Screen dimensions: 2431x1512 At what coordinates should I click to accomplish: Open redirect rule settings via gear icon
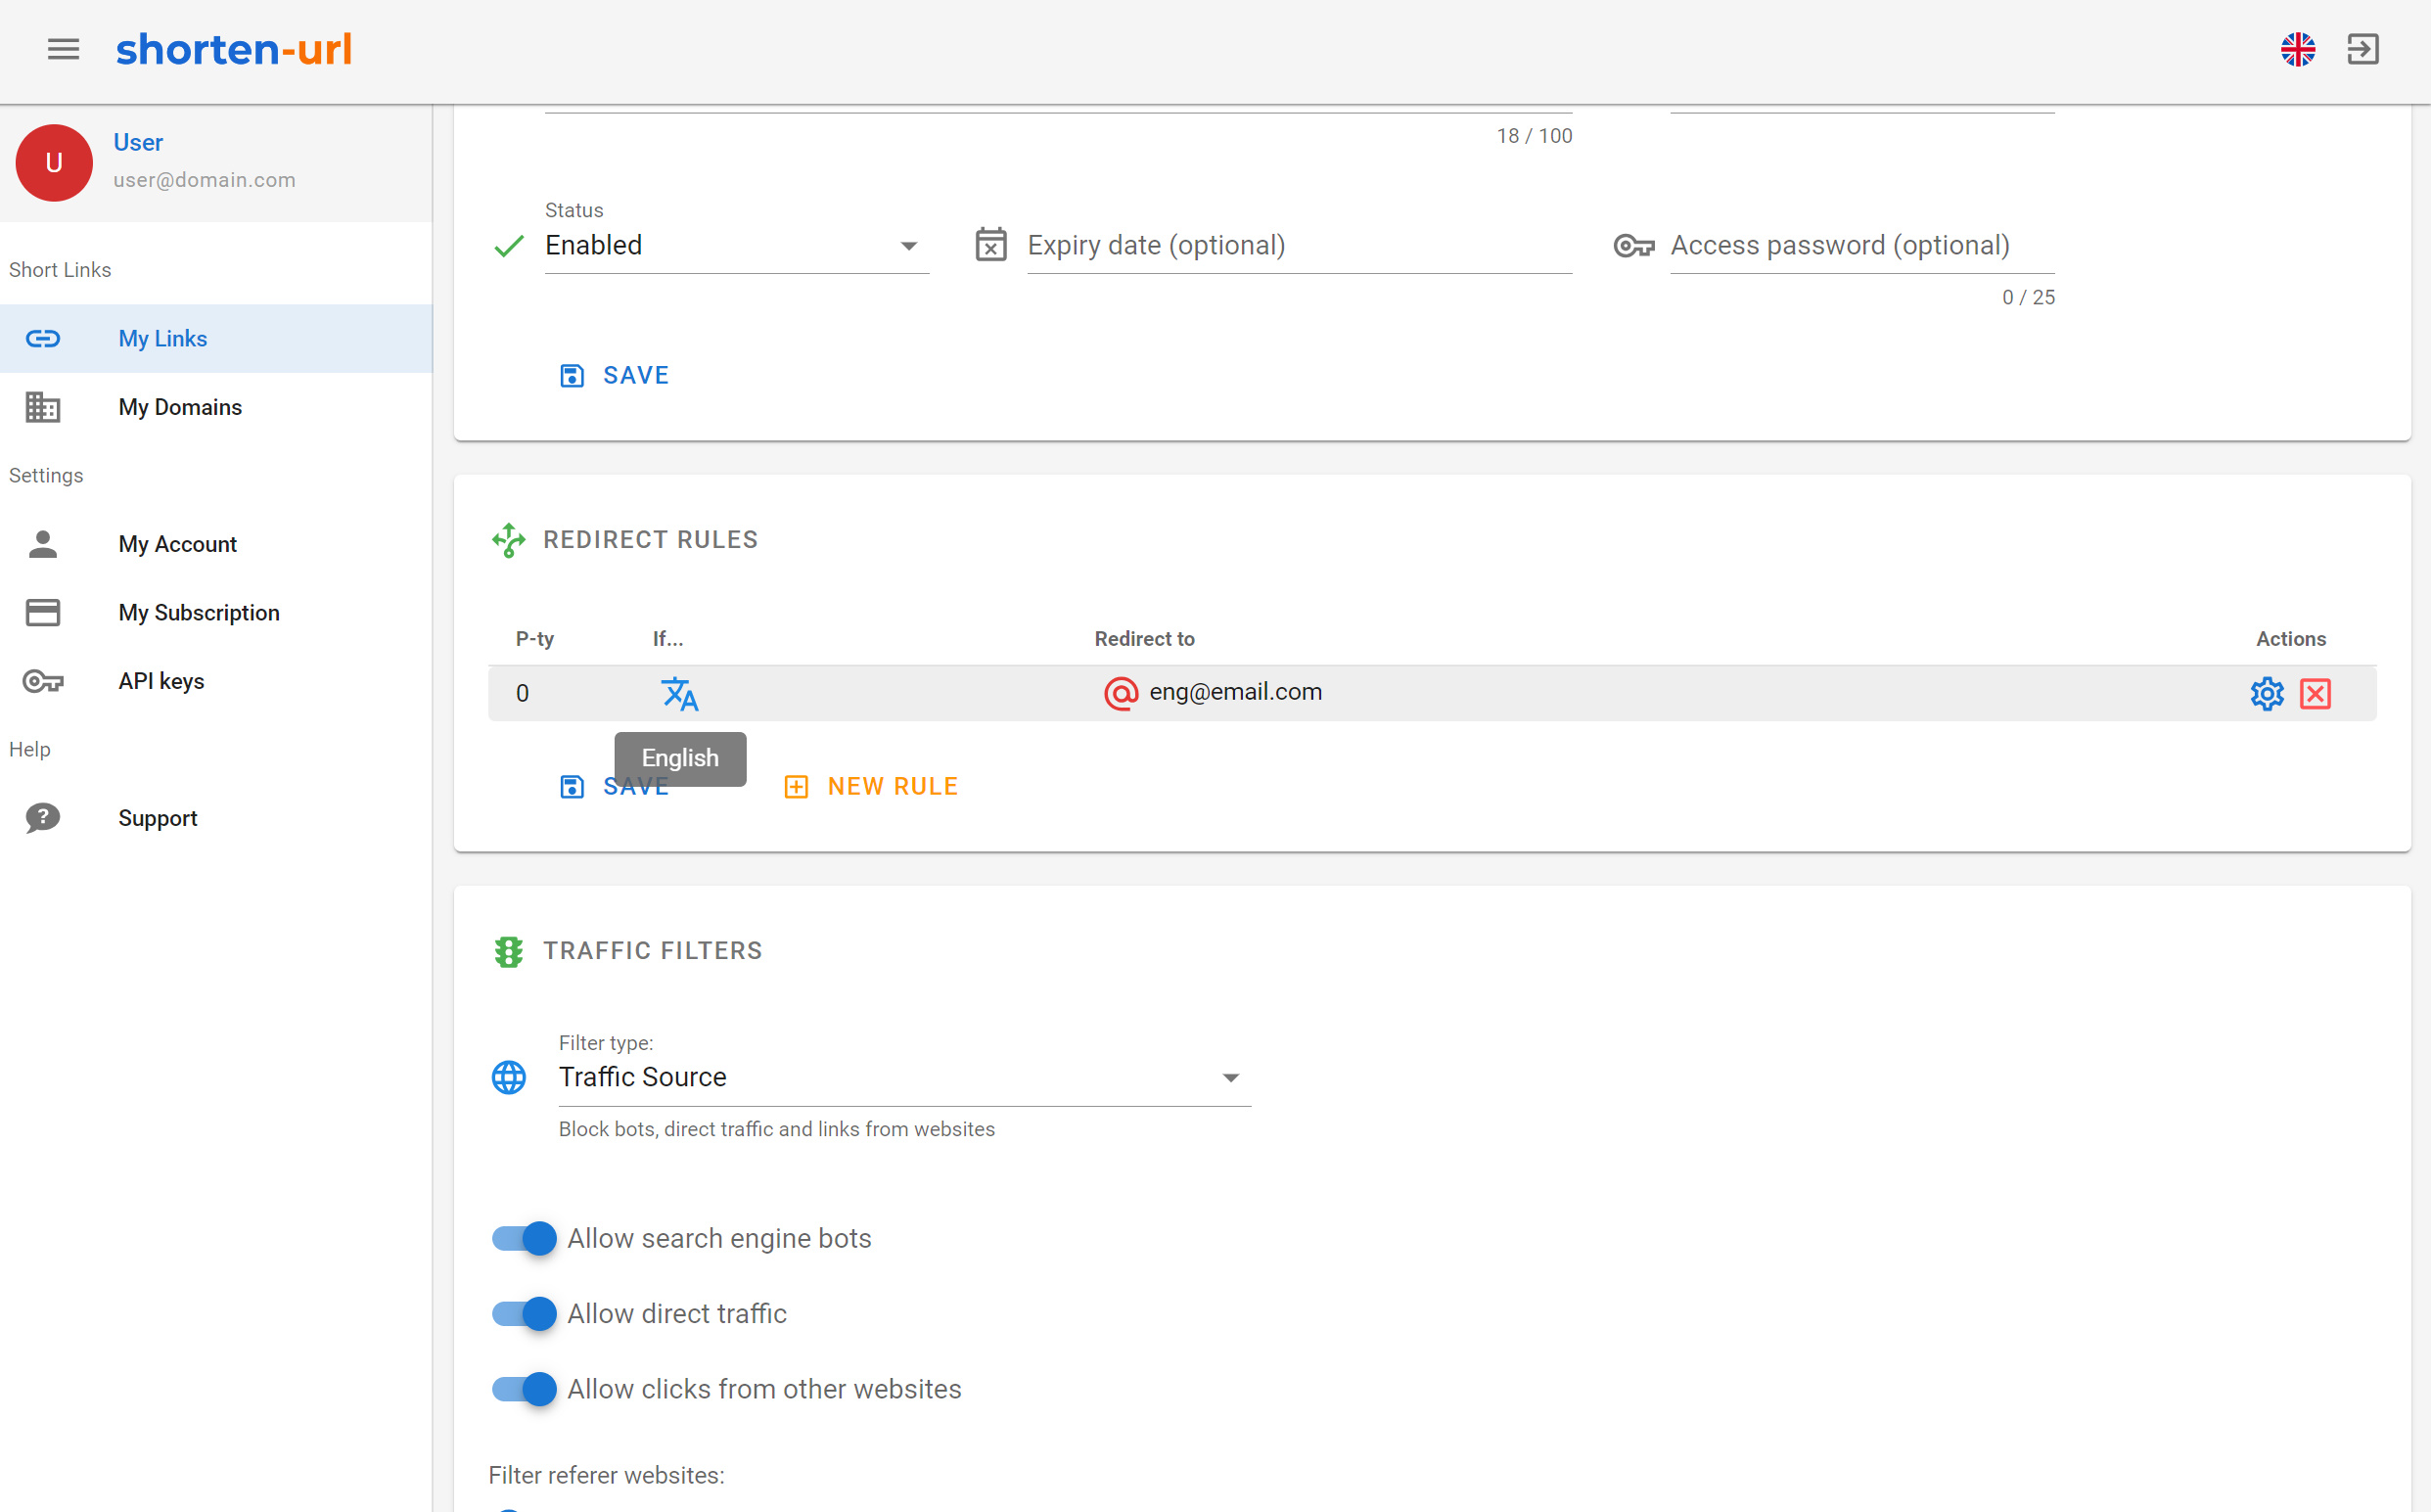(2267, 693)
